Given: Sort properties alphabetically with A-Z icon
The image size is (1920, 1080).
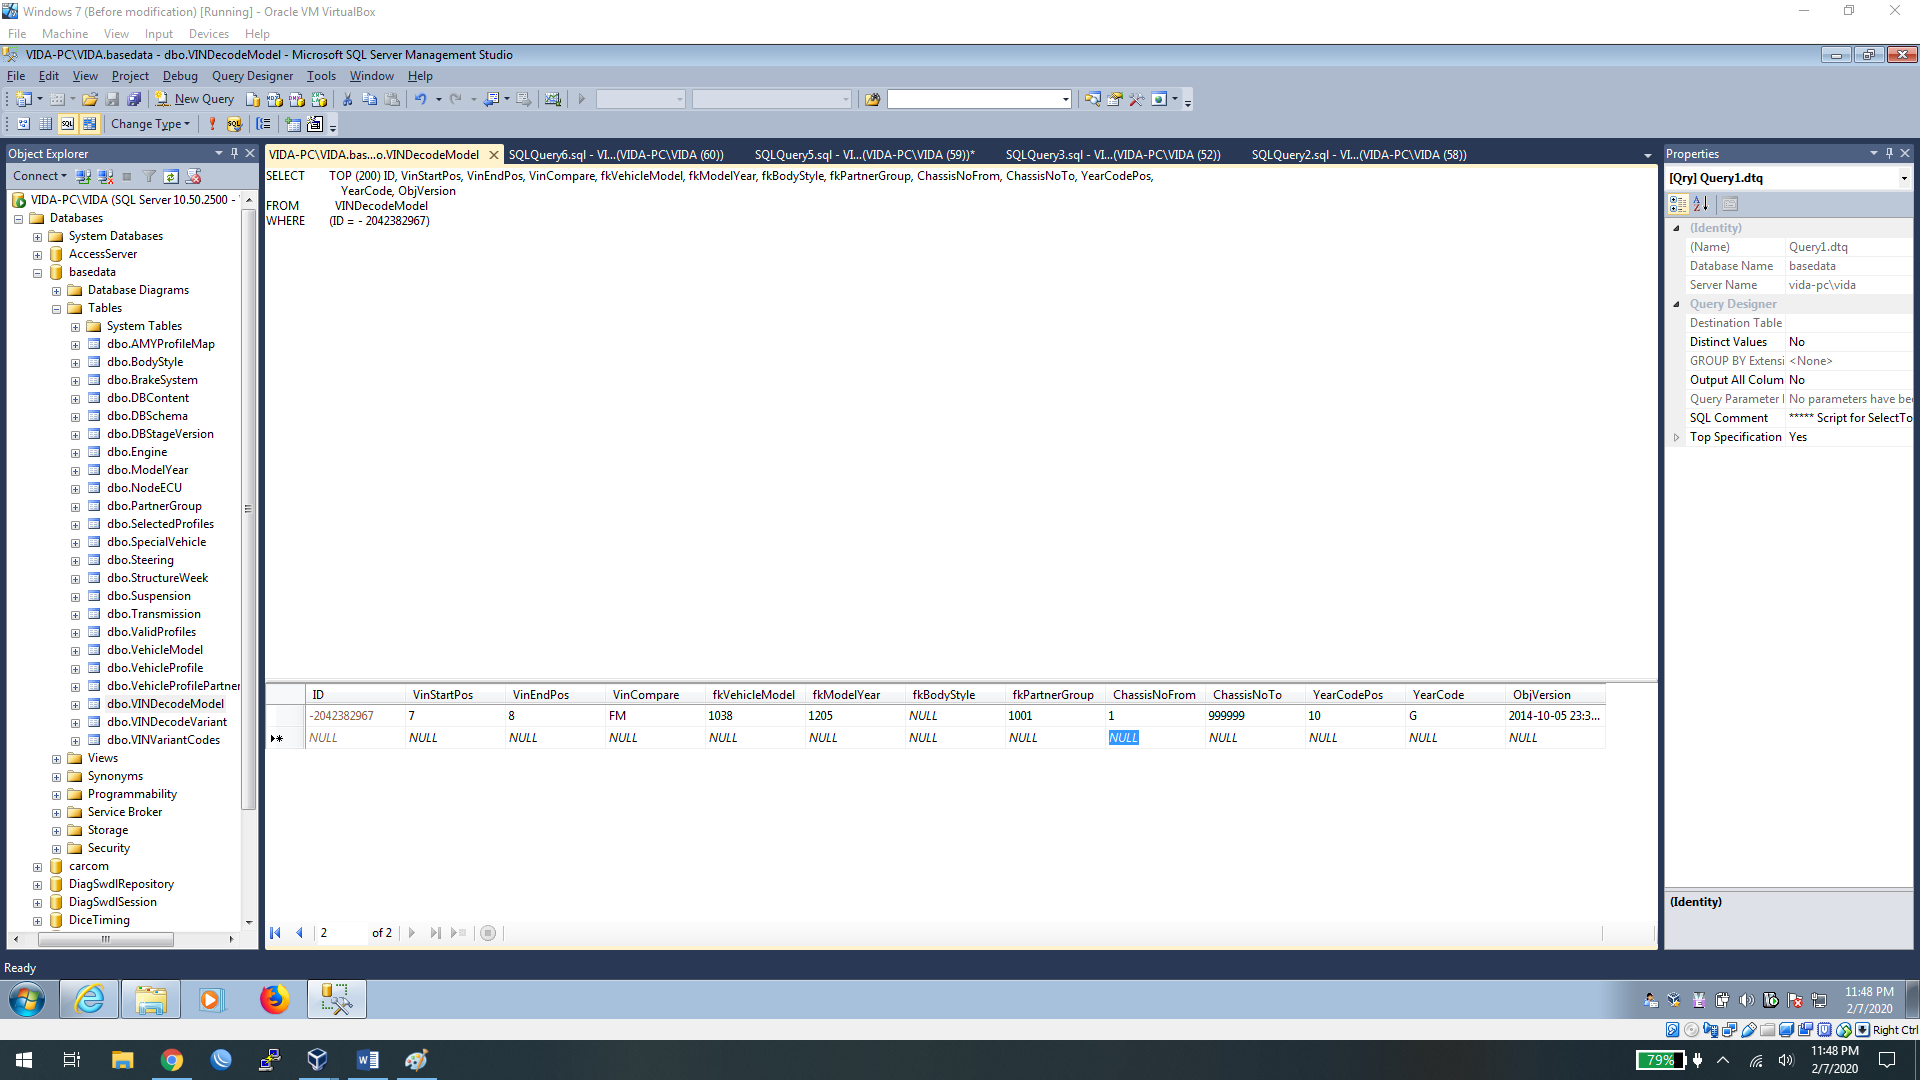Looking at the screenshot, I should click(1700, 204).
